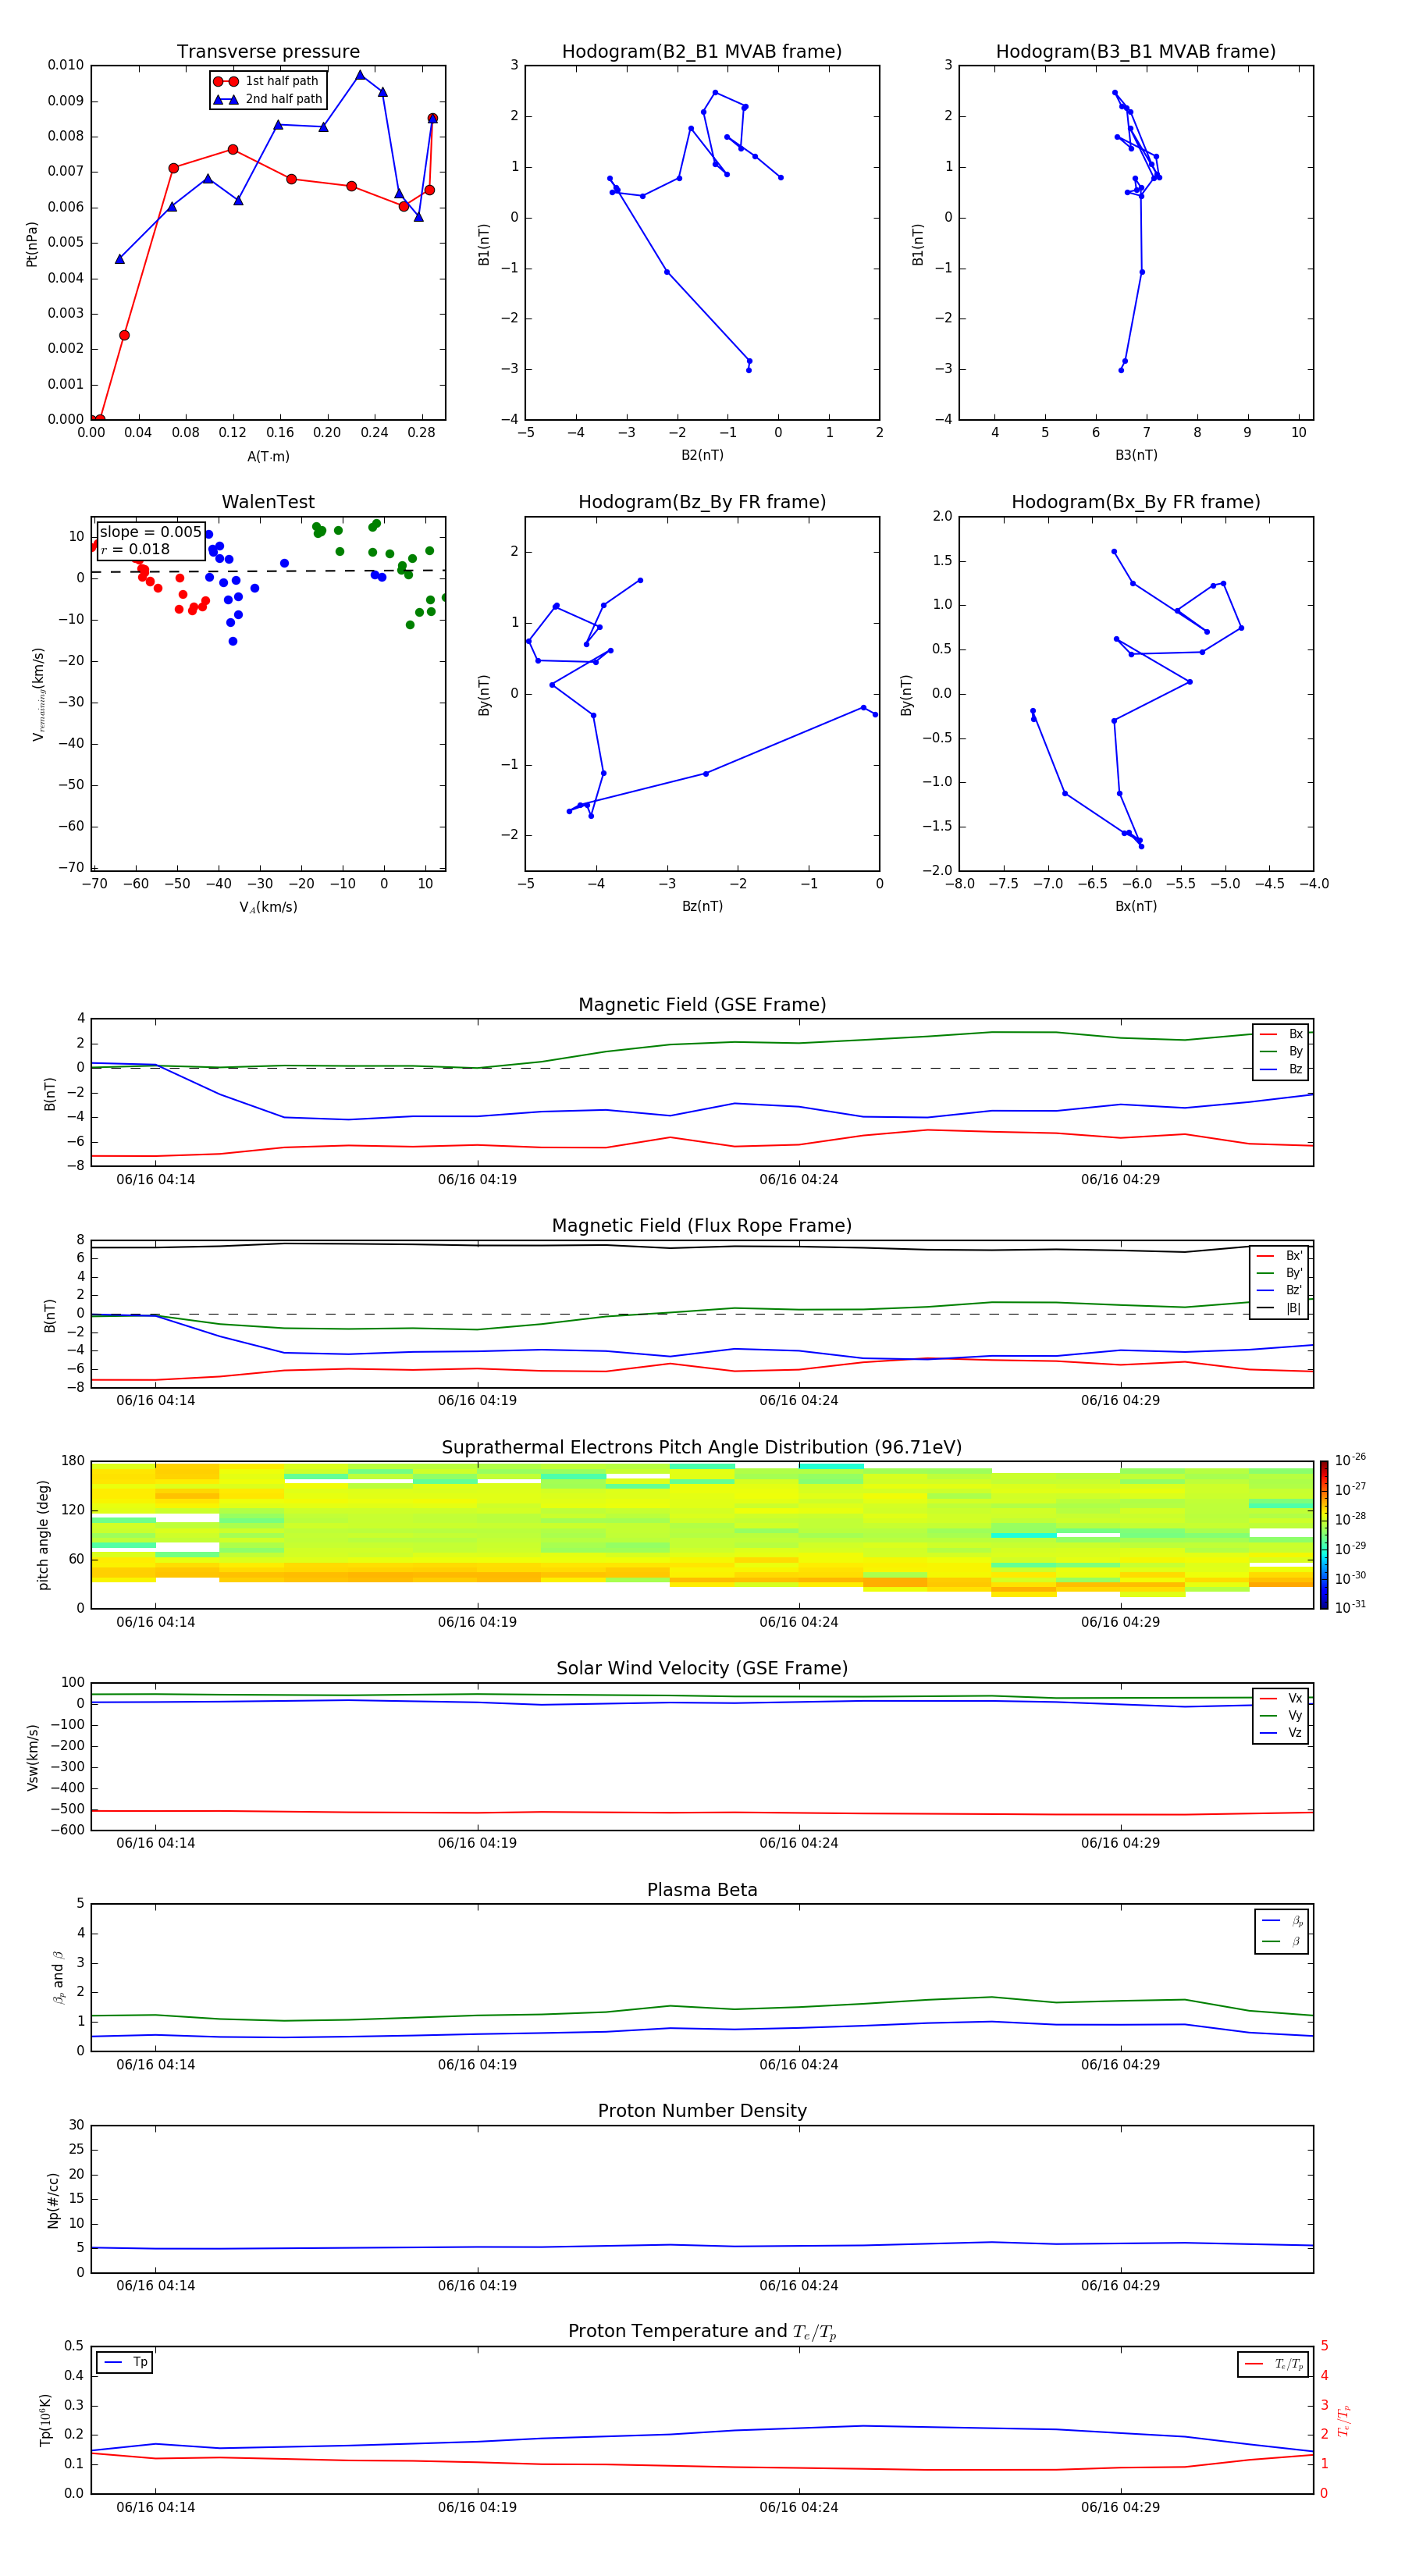
Task: Select the Vx legend entry
Action: (1282, 1698)
